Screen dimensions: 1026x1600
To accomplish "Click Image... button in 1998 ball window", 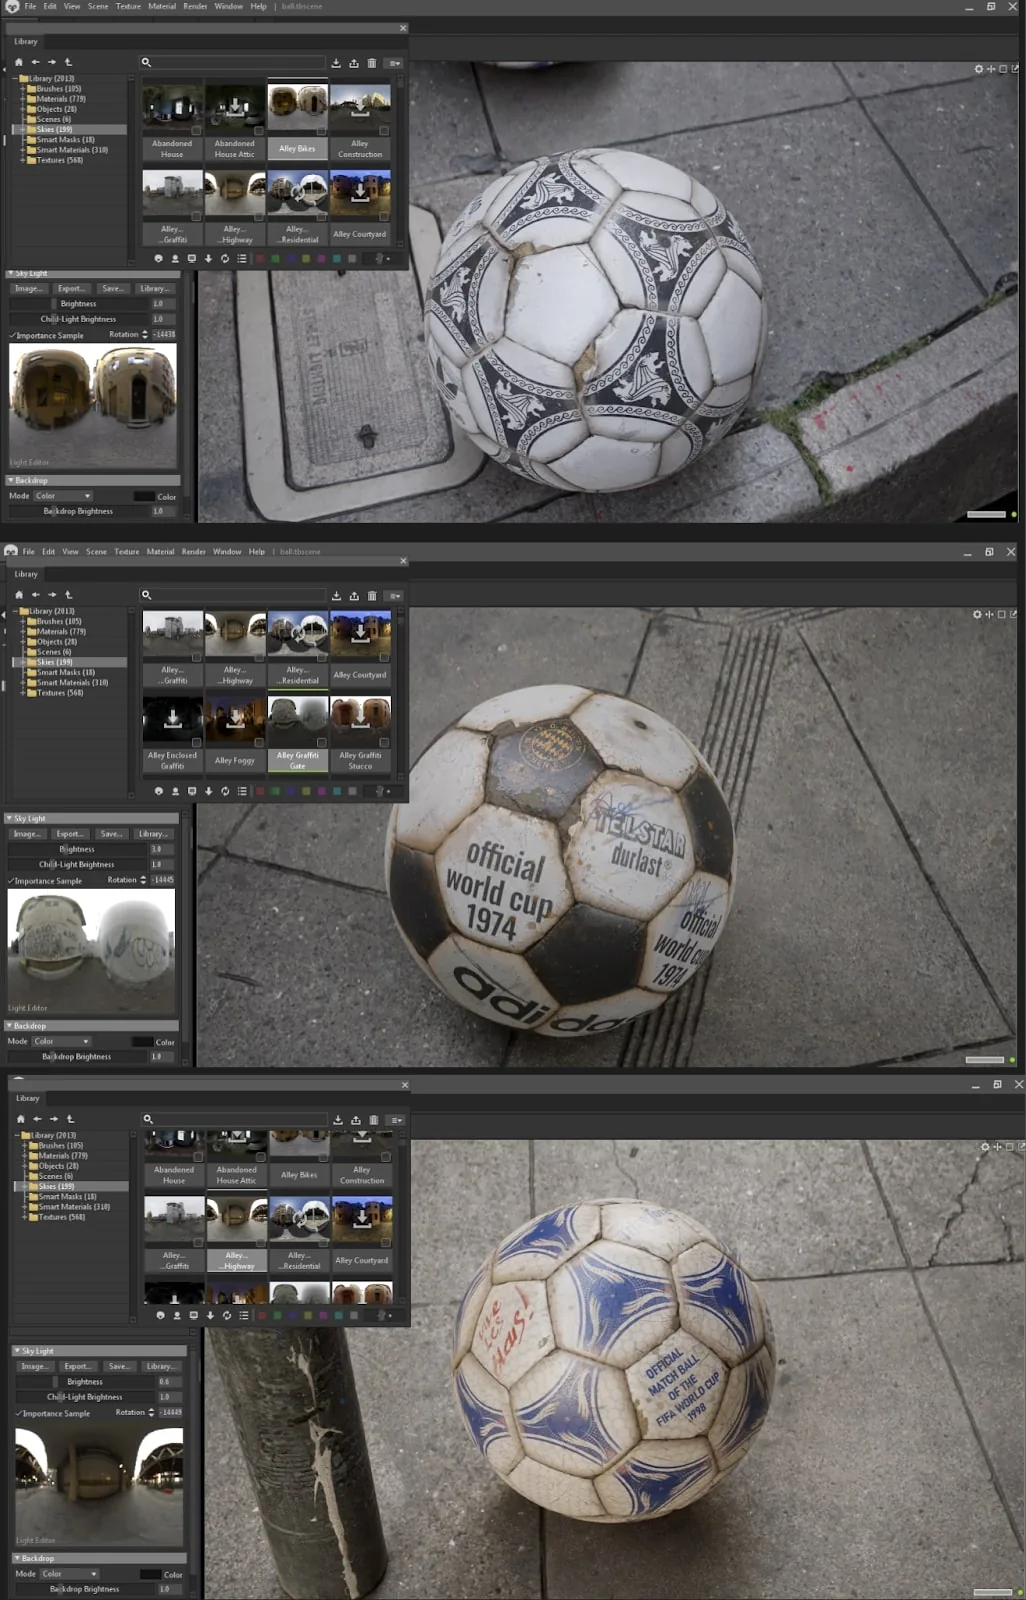I will 34,1366.
